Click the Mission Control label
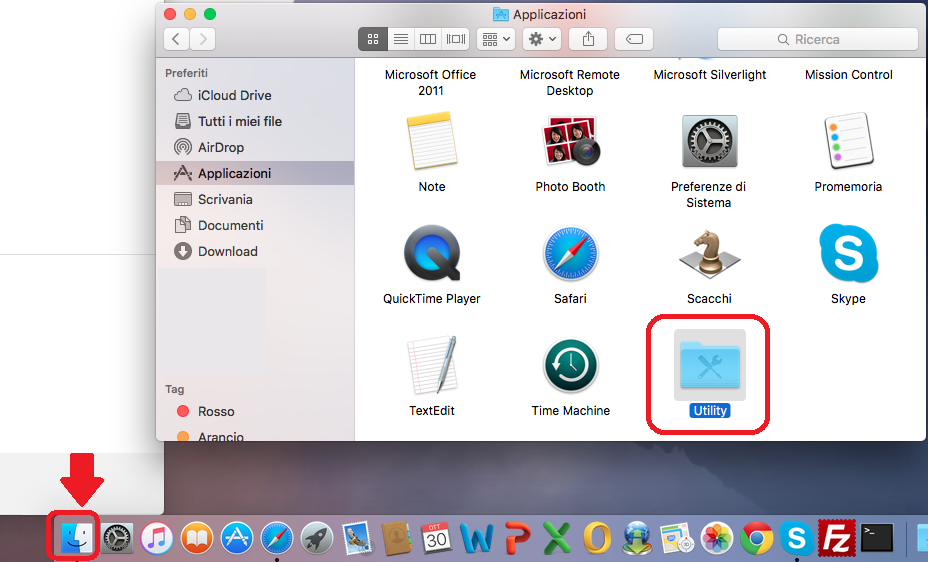Viewport: 928px width, 562px height. [x=849, y=75]
